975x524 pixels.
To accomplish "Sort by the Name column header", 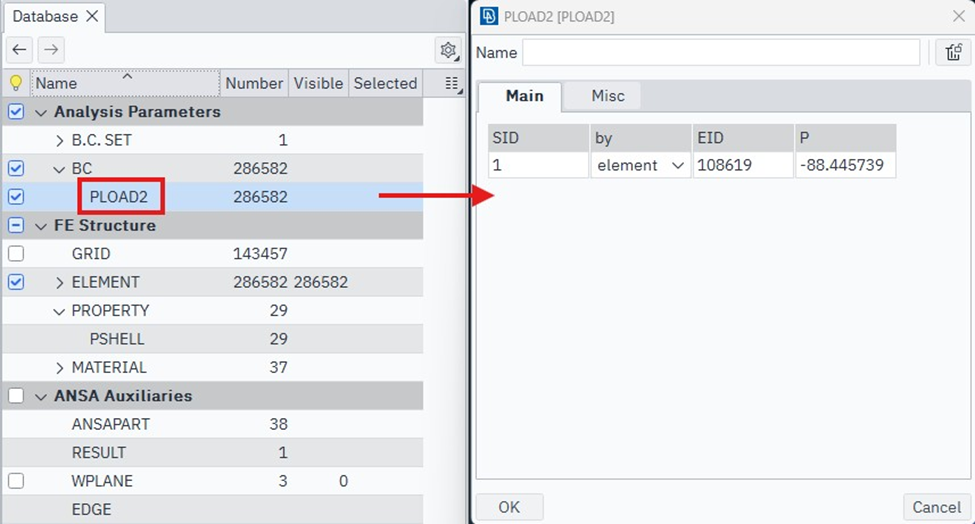I will (x=124, y=83).
